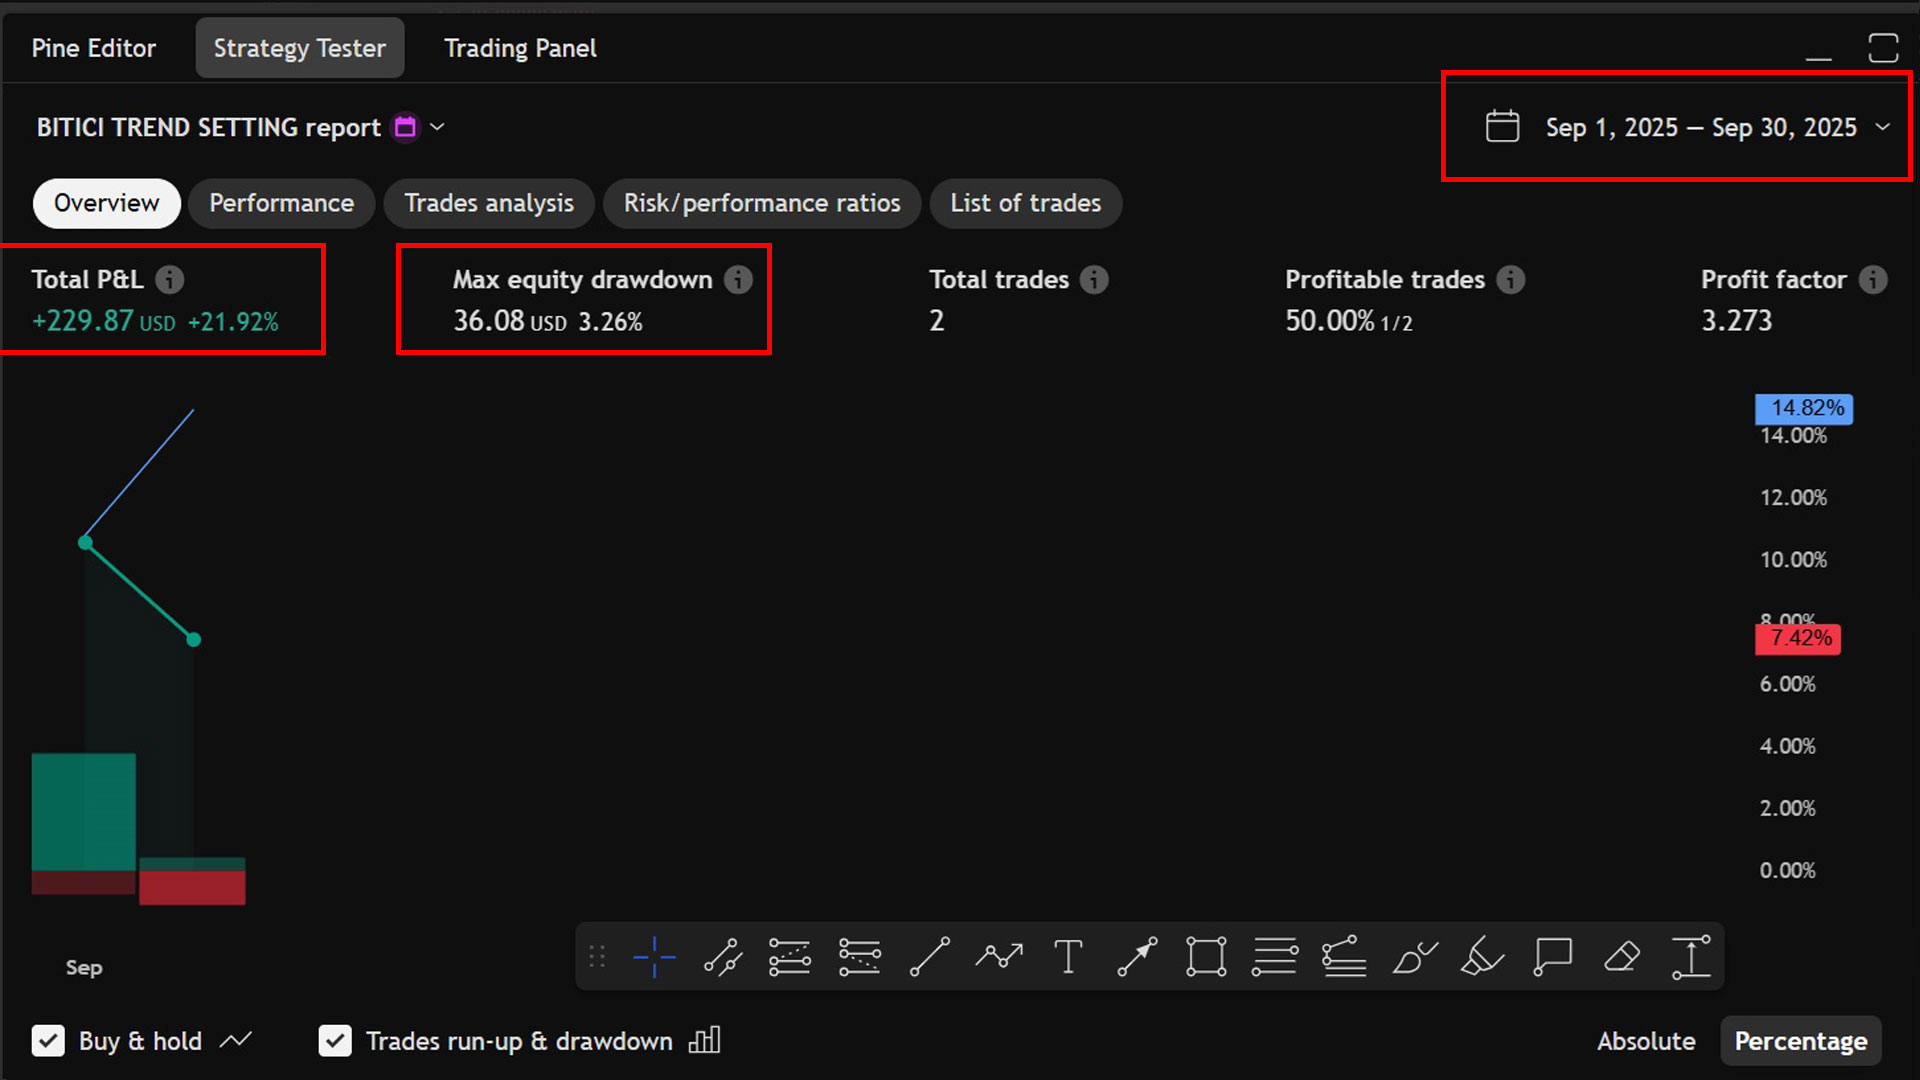Open Risk/performance ratios section

pos(761,203)
